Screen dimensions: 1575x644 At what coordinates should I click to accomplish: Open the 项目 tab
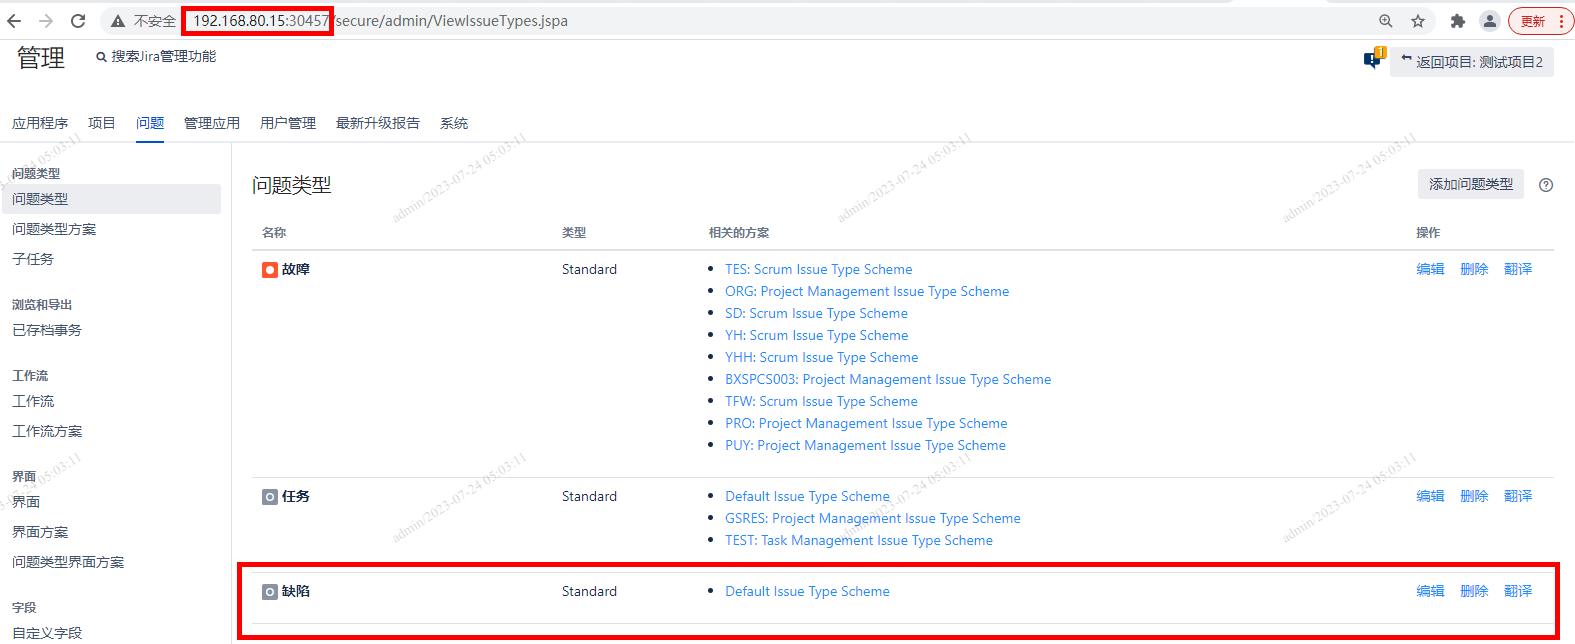[101, 123]
